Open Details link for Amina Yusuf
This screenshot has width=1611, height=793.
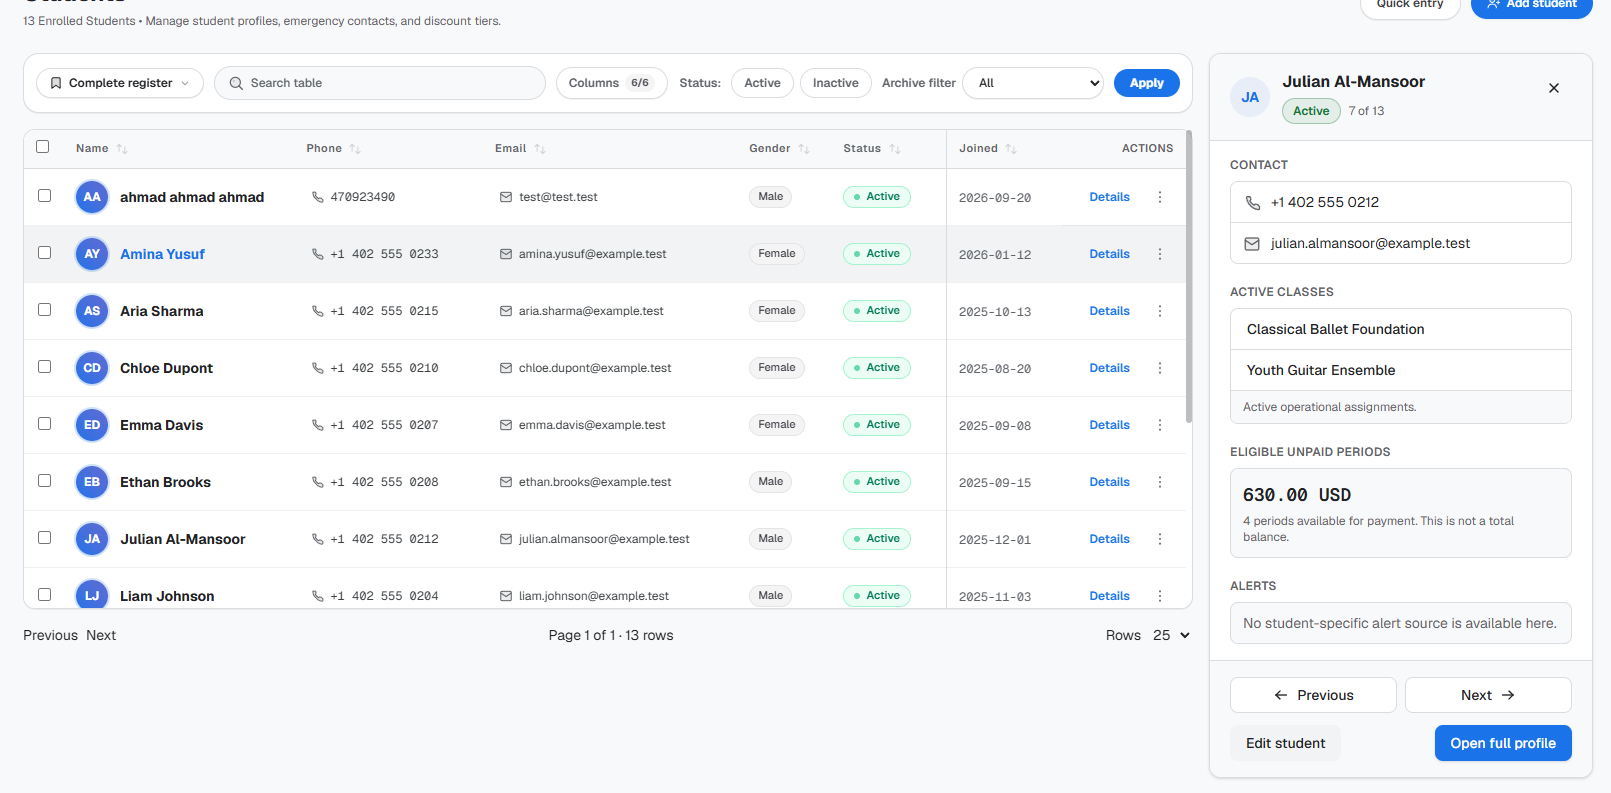1110,254
